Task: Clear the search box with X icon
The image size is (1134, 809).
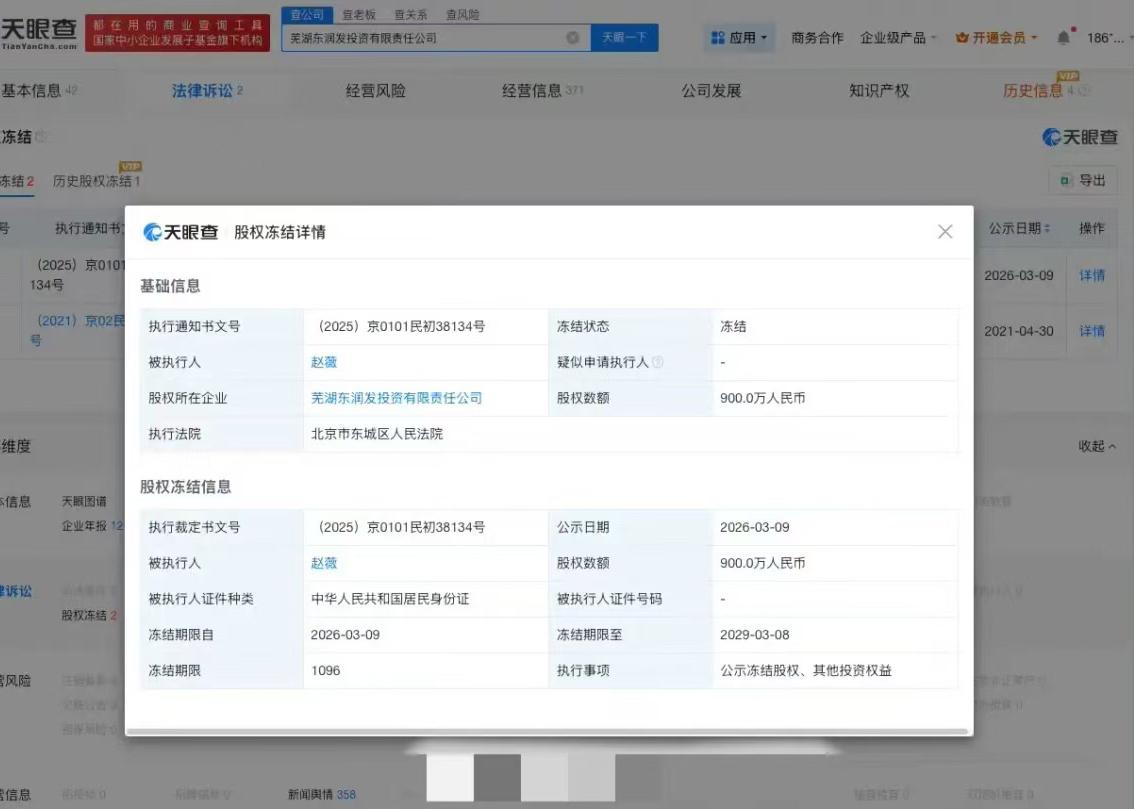Action: pos(573,38)
